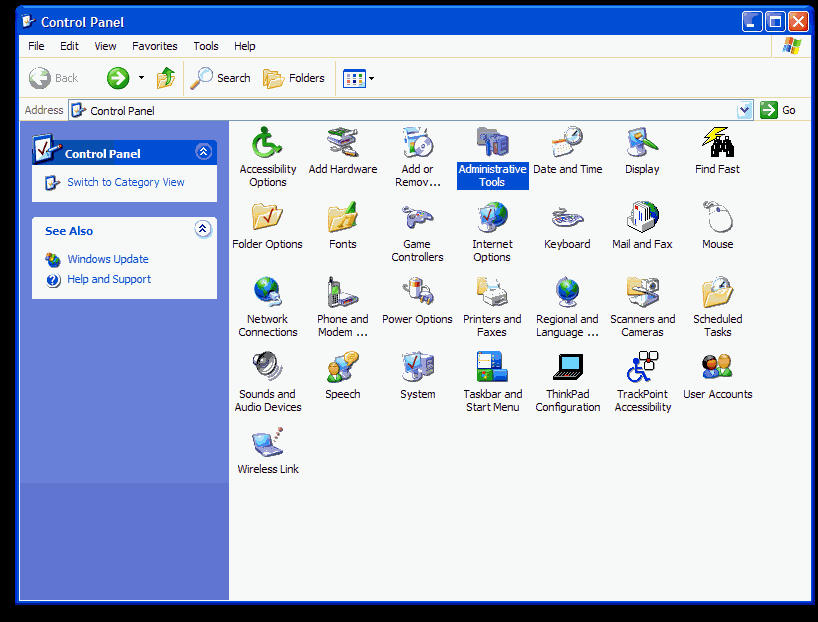Open the View menu
Viewport: 818px width, 622px height.
click(105, 46)
